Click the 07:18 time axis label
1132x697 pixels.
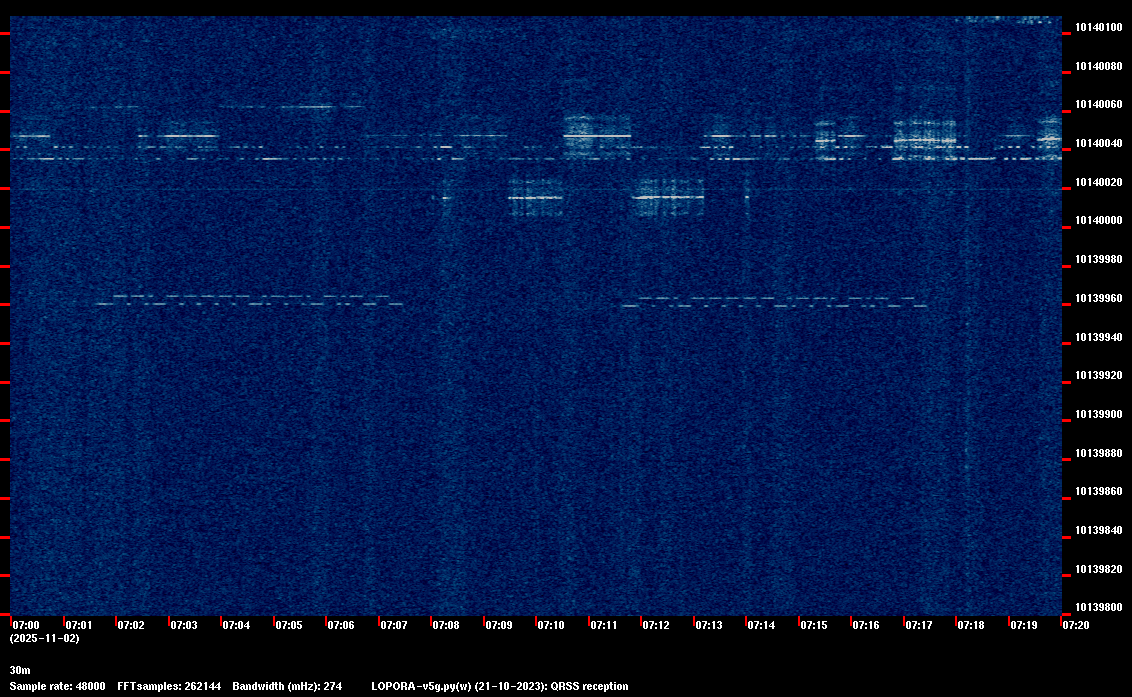click(x=971, y=625)
